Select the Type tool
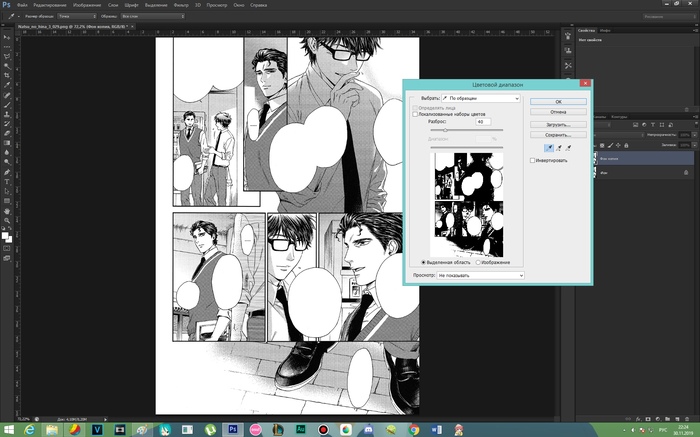This screenshot has height=437, width=700. [x=7, y=182]
